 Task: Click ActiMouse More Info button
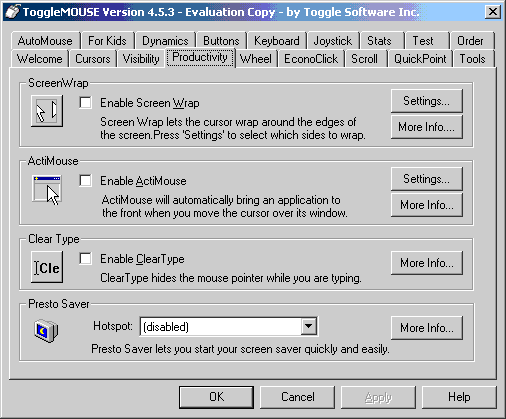point(427,205)
